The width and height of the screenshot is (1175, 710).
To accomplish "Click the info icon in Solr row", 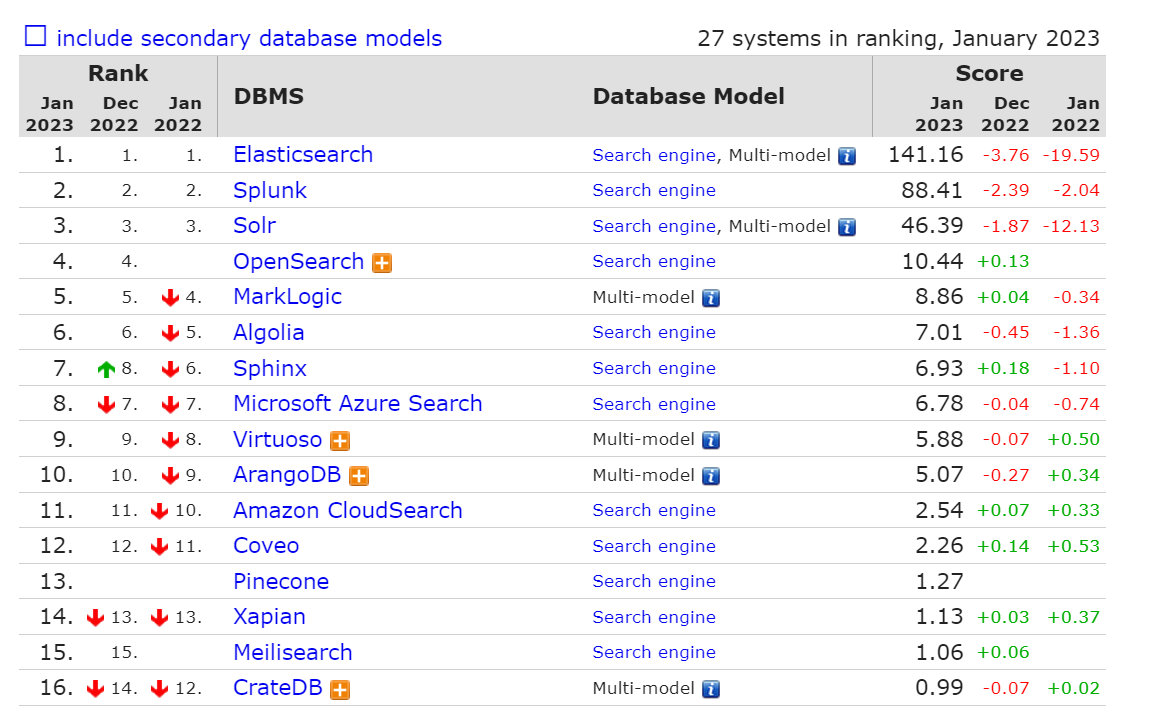I will point(847,227).
